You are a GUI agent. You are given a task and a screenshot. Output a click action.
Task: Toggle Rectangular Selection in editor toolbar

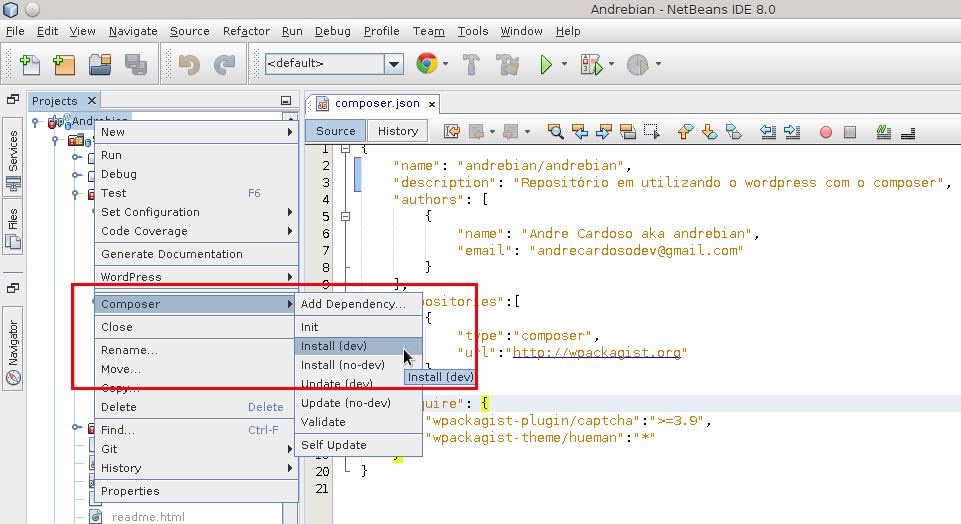(651, 131)
